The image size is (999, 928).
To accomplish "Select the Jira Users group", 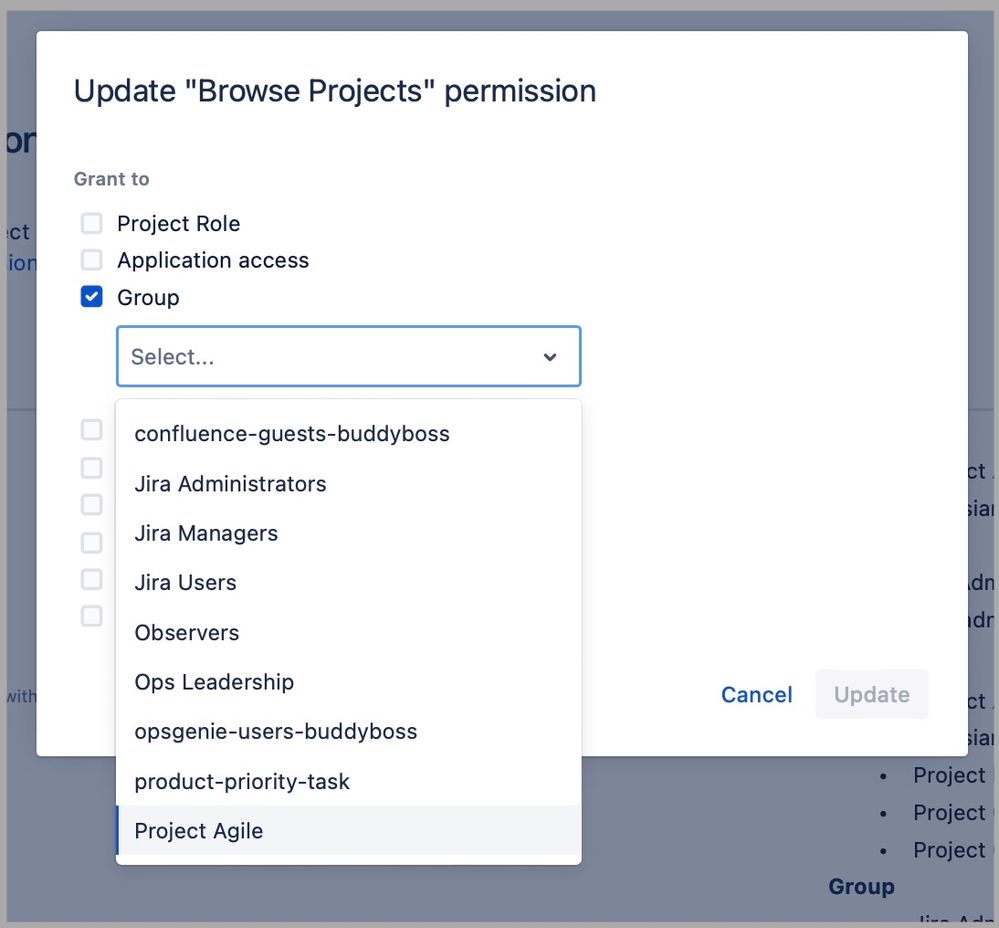I will coord(186,582).
